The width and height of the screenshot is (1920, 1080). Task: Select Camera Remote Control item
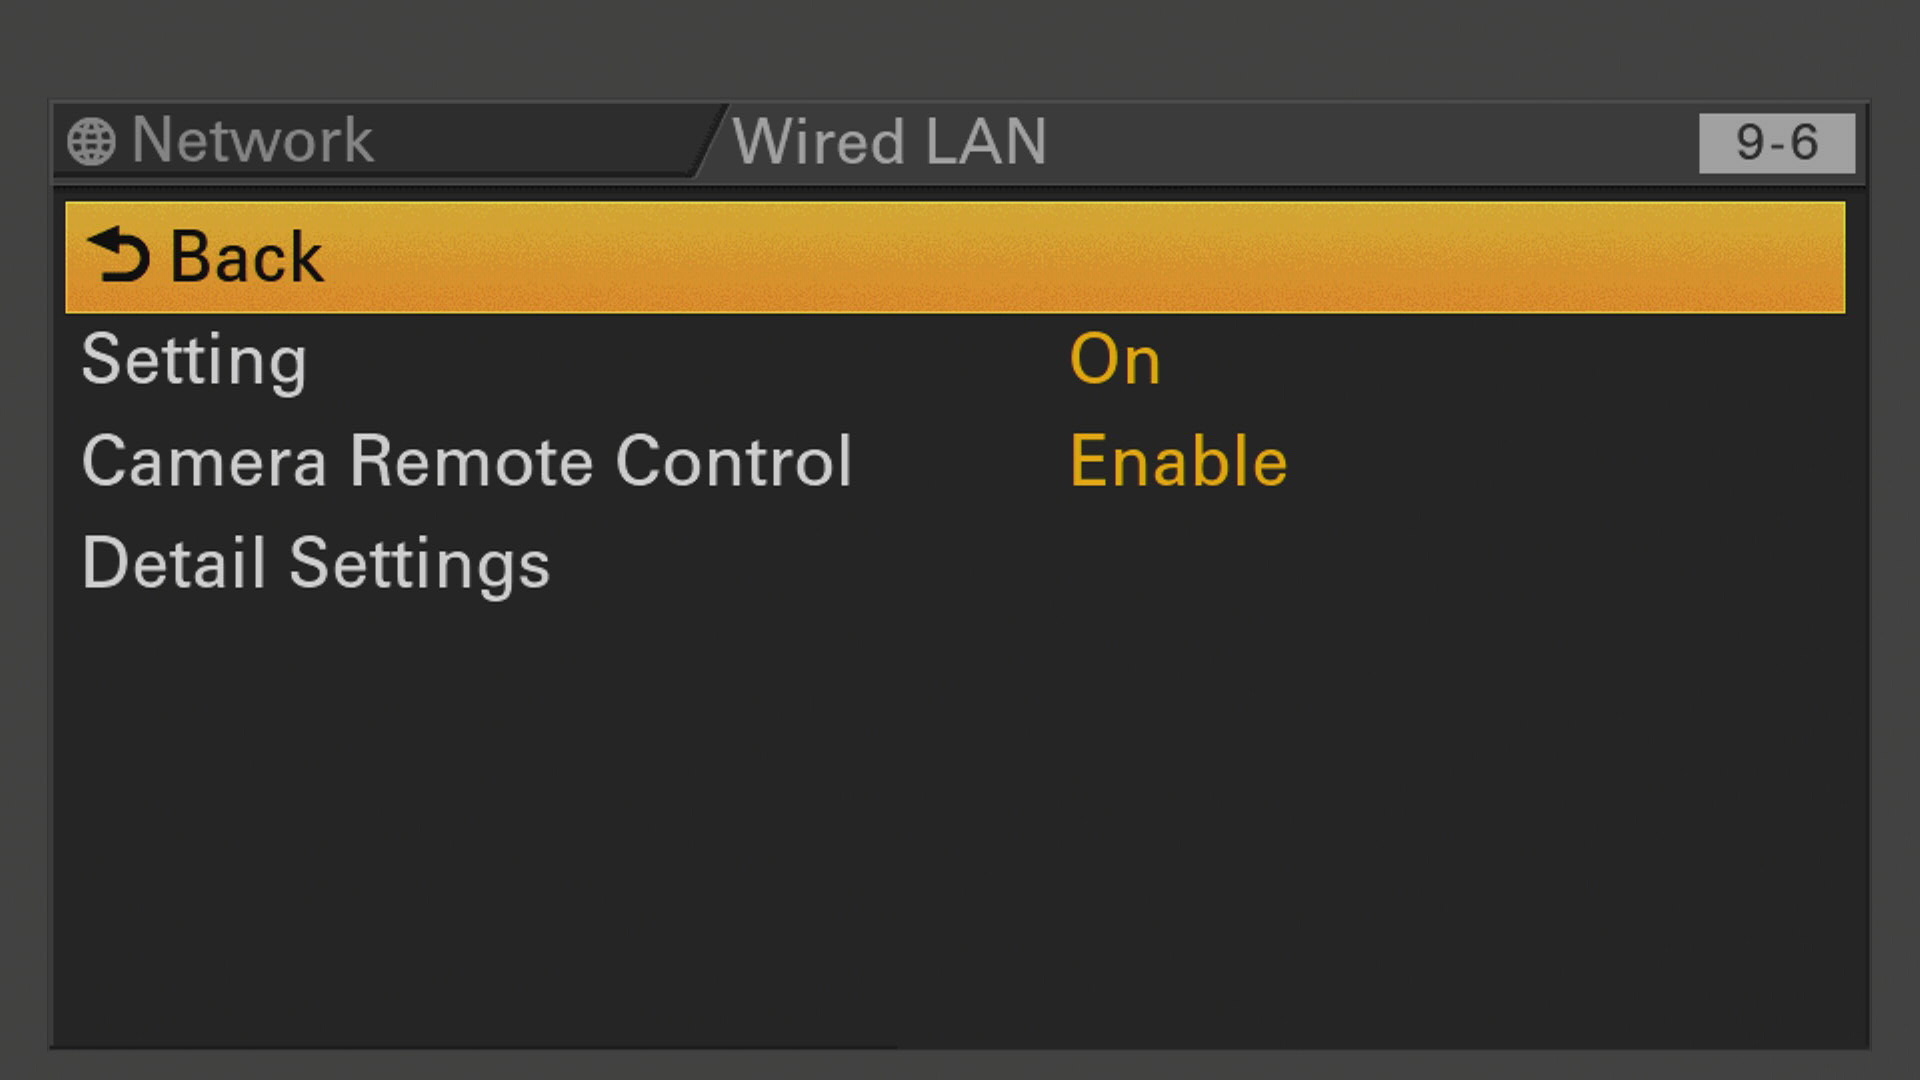[x=955, y=461]
